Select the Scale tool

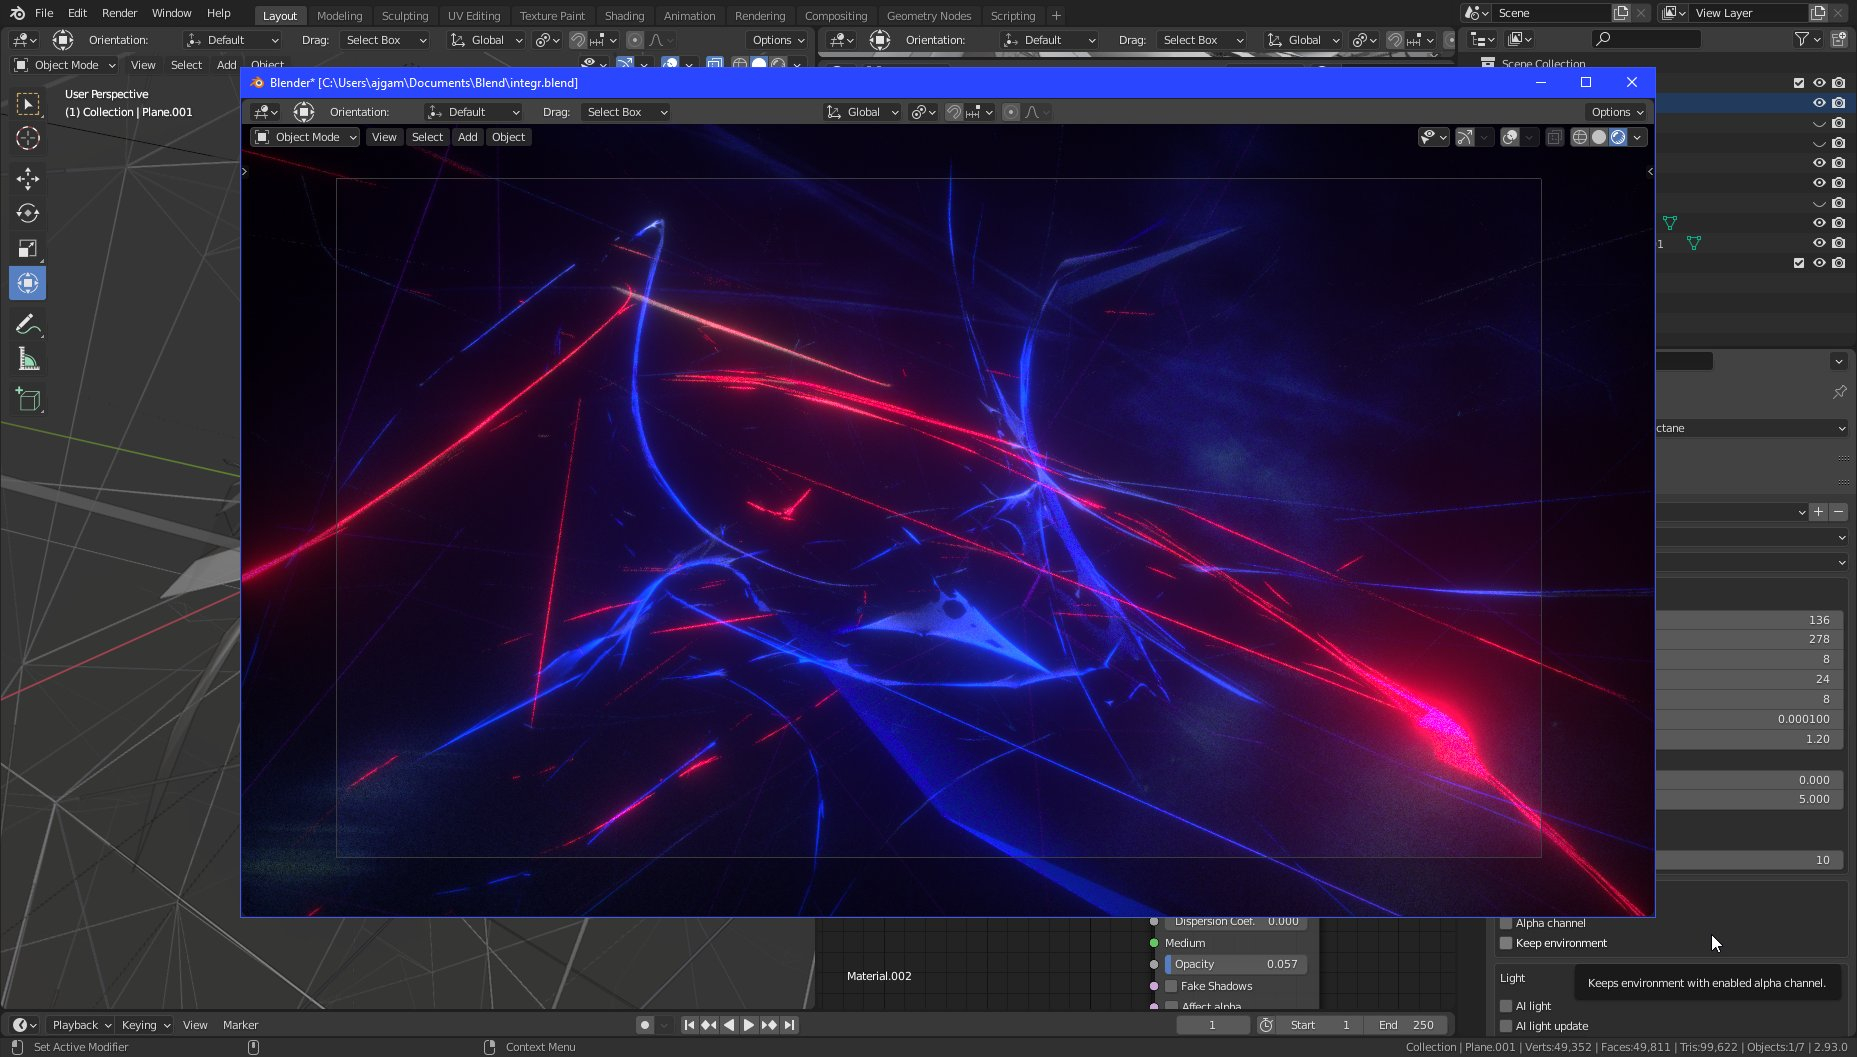(x=28, y=249)
